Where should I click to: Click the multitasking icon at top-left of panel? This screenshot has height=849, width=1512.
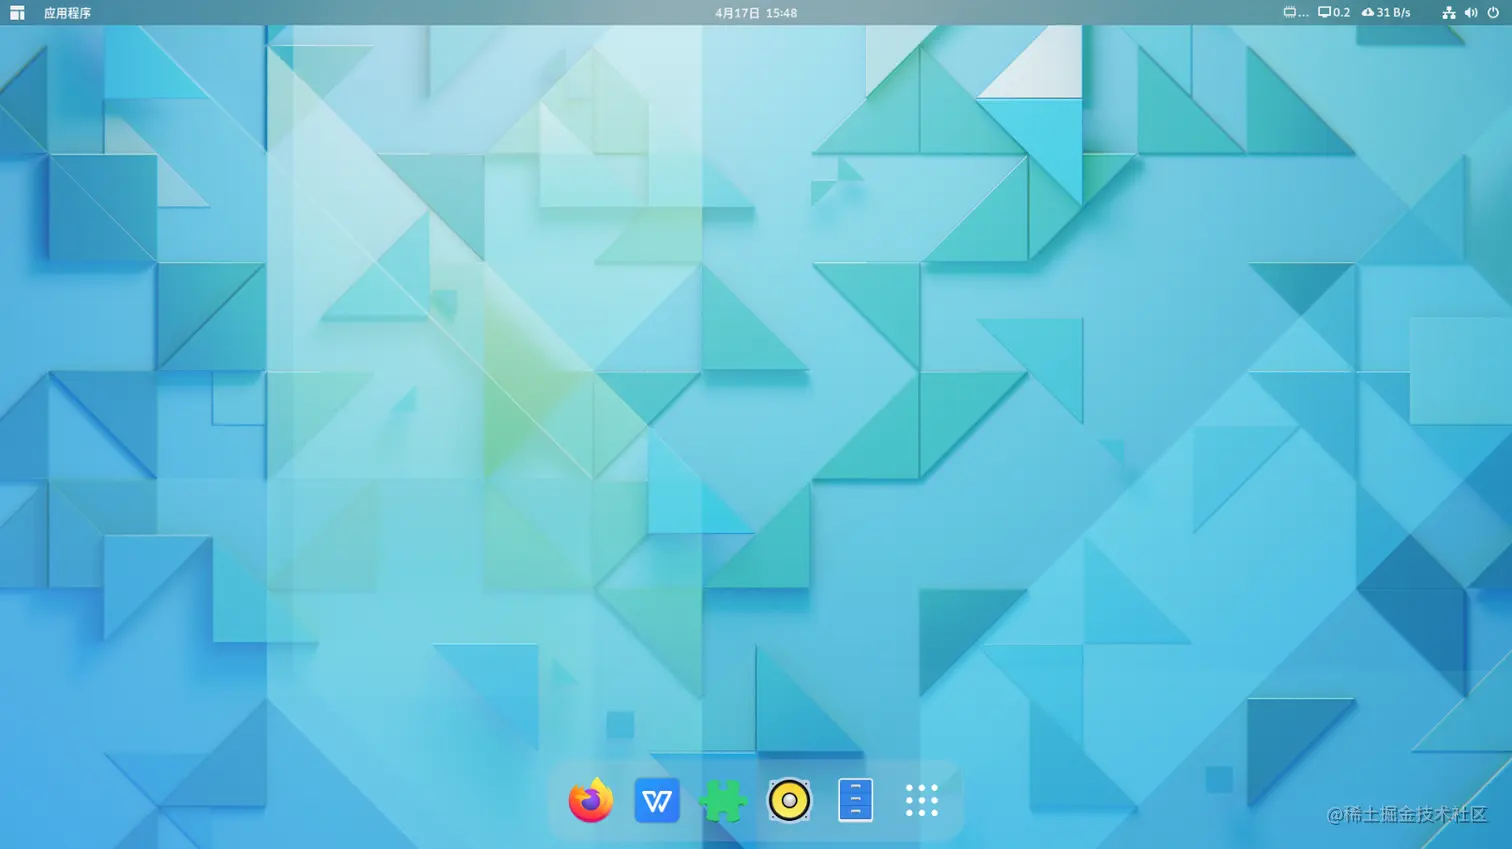pyautogui.click(x=16, y=13)
